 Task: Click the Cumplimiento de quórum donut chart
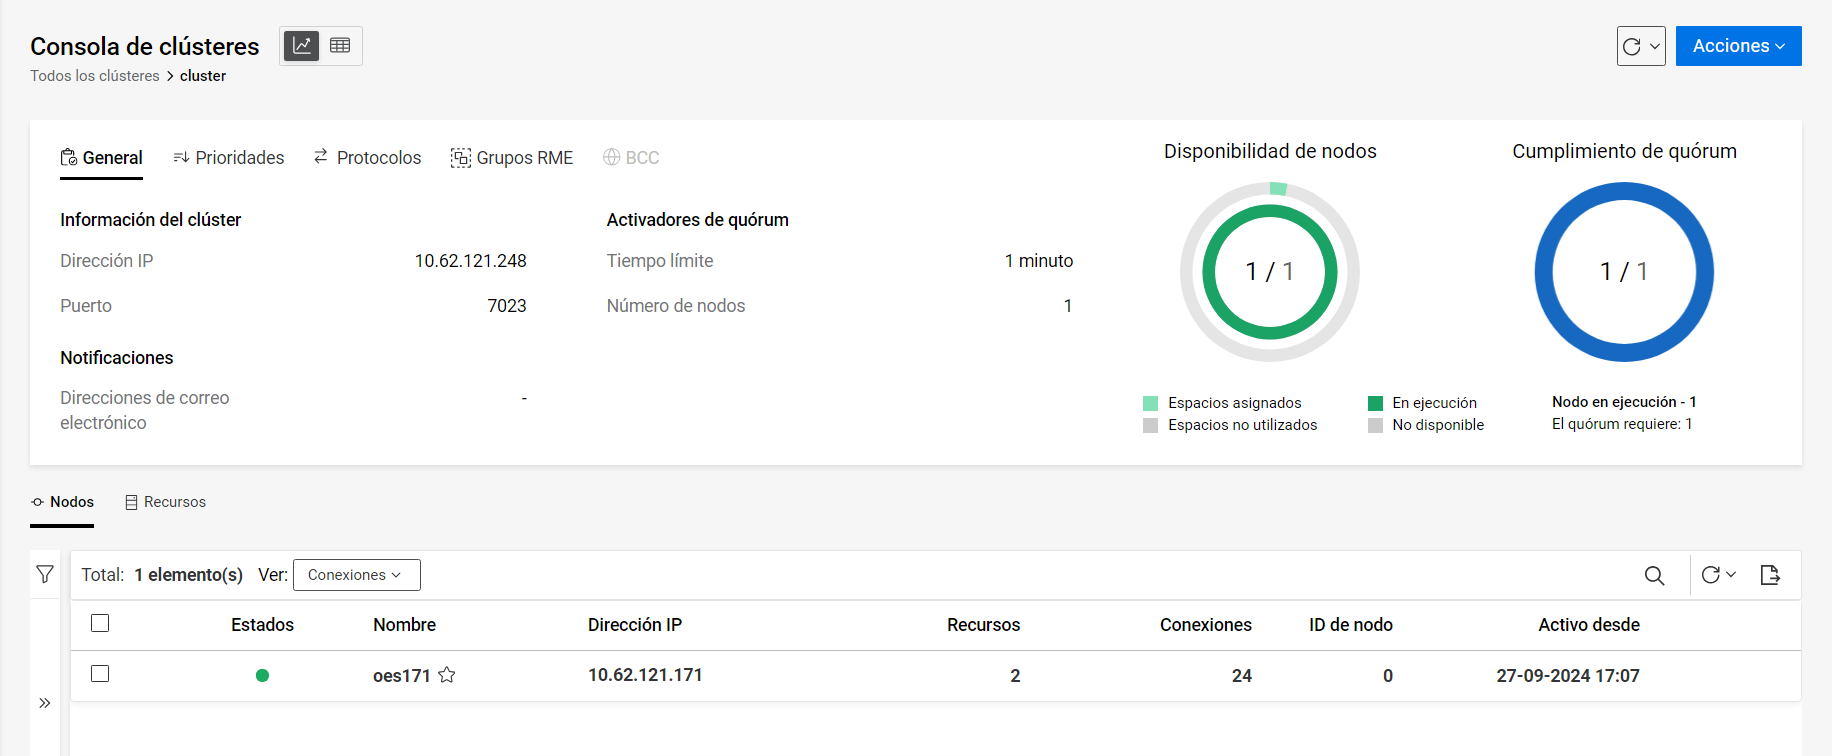coord(1624,272)
